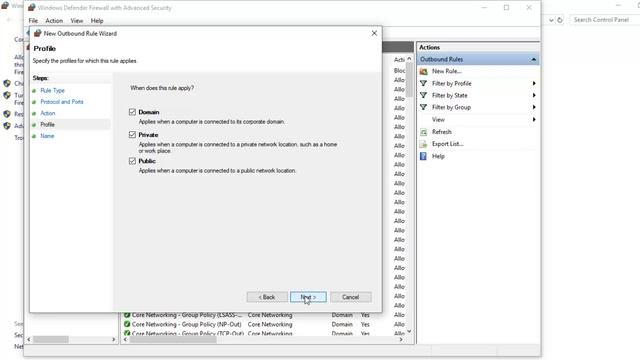Click the Next button
Image resolution: width=640 pixels, height=360 pixels.
tap(308, 297)
